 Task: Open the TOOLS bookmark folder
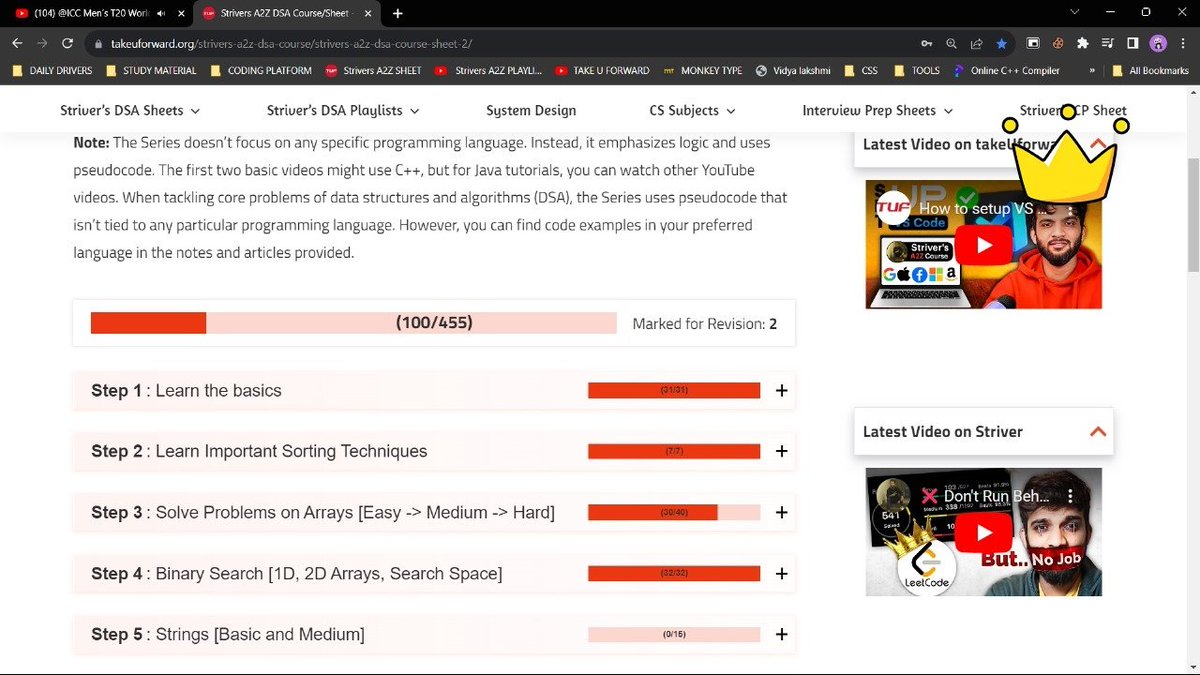917,71
